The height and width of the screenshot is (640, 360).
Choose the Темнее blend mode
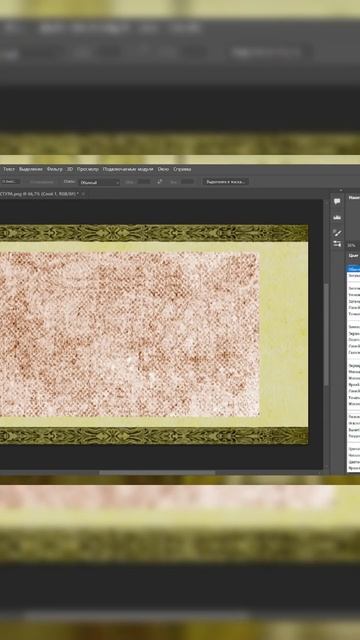353,314
